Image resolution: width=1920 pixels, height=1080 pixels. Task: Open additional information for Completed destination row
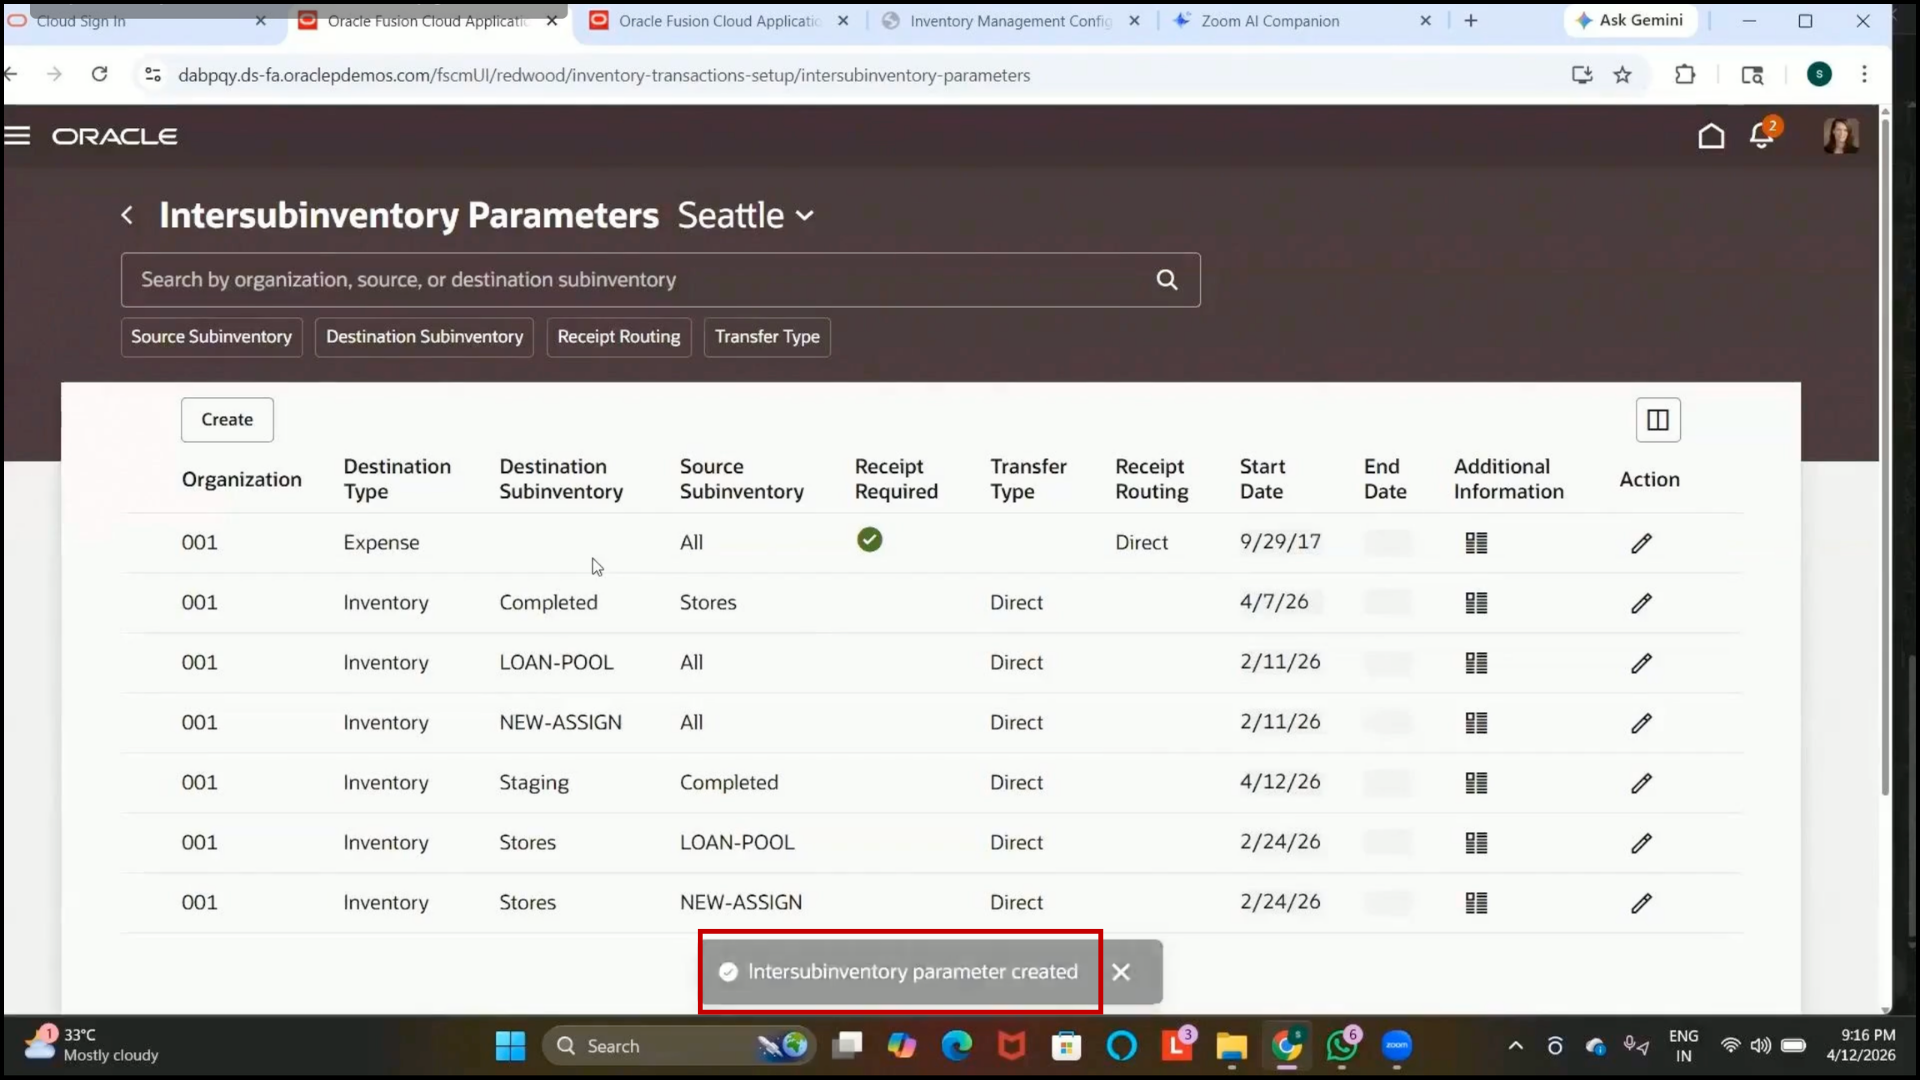pos(1476,603)
